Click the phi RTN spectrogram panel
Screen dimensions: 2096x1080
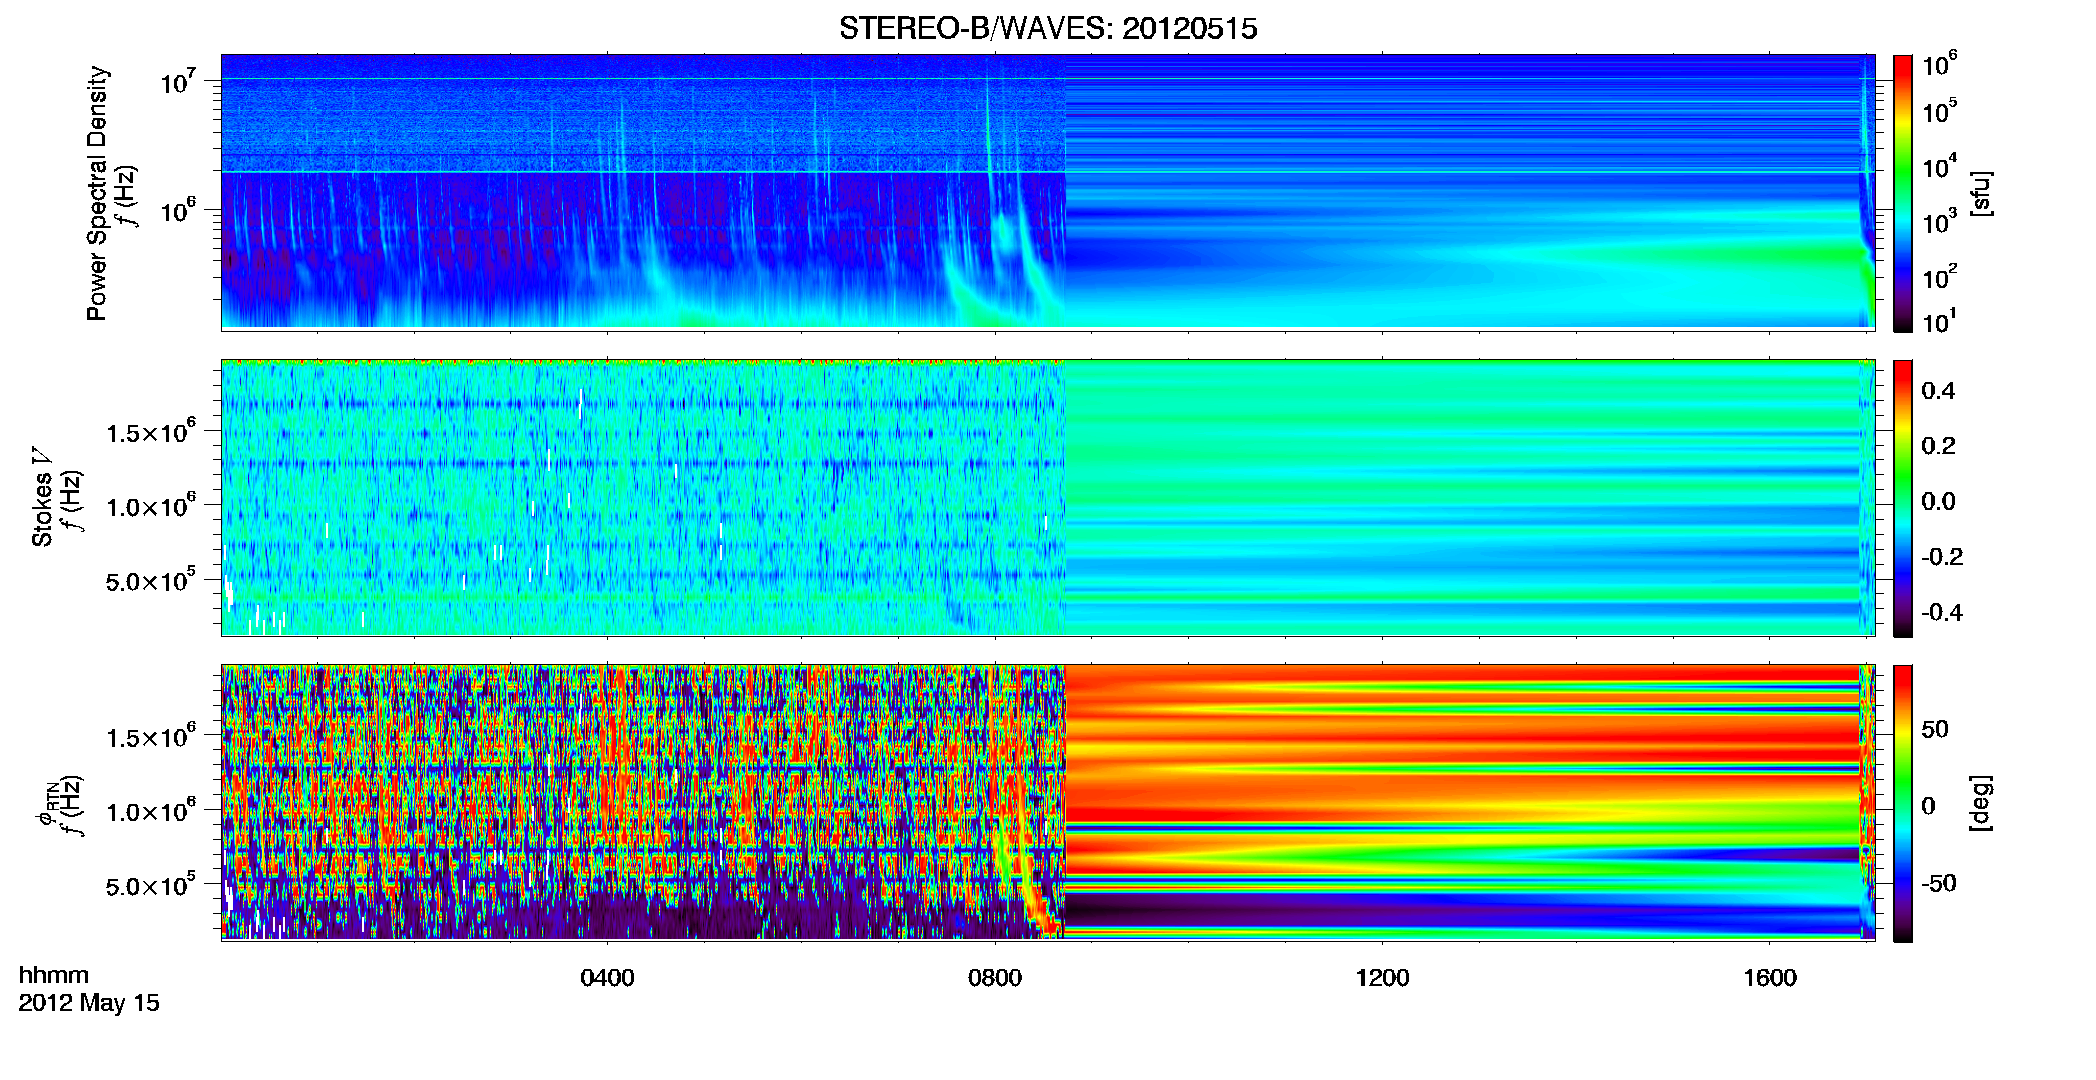(1048, 802)
